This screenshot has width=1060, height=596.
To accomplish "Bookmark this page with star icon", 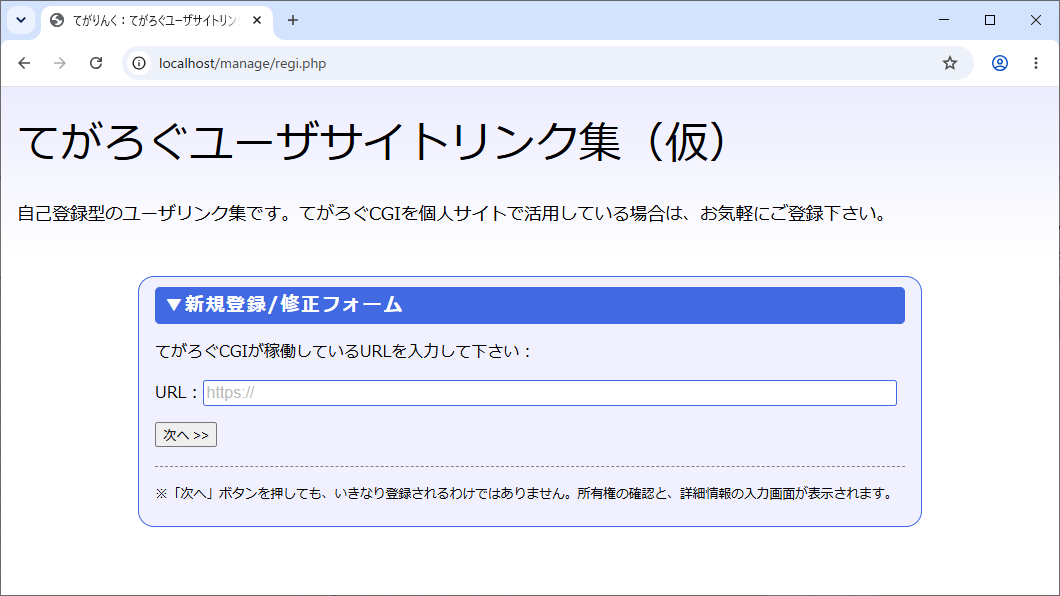I will pos(950,63).
